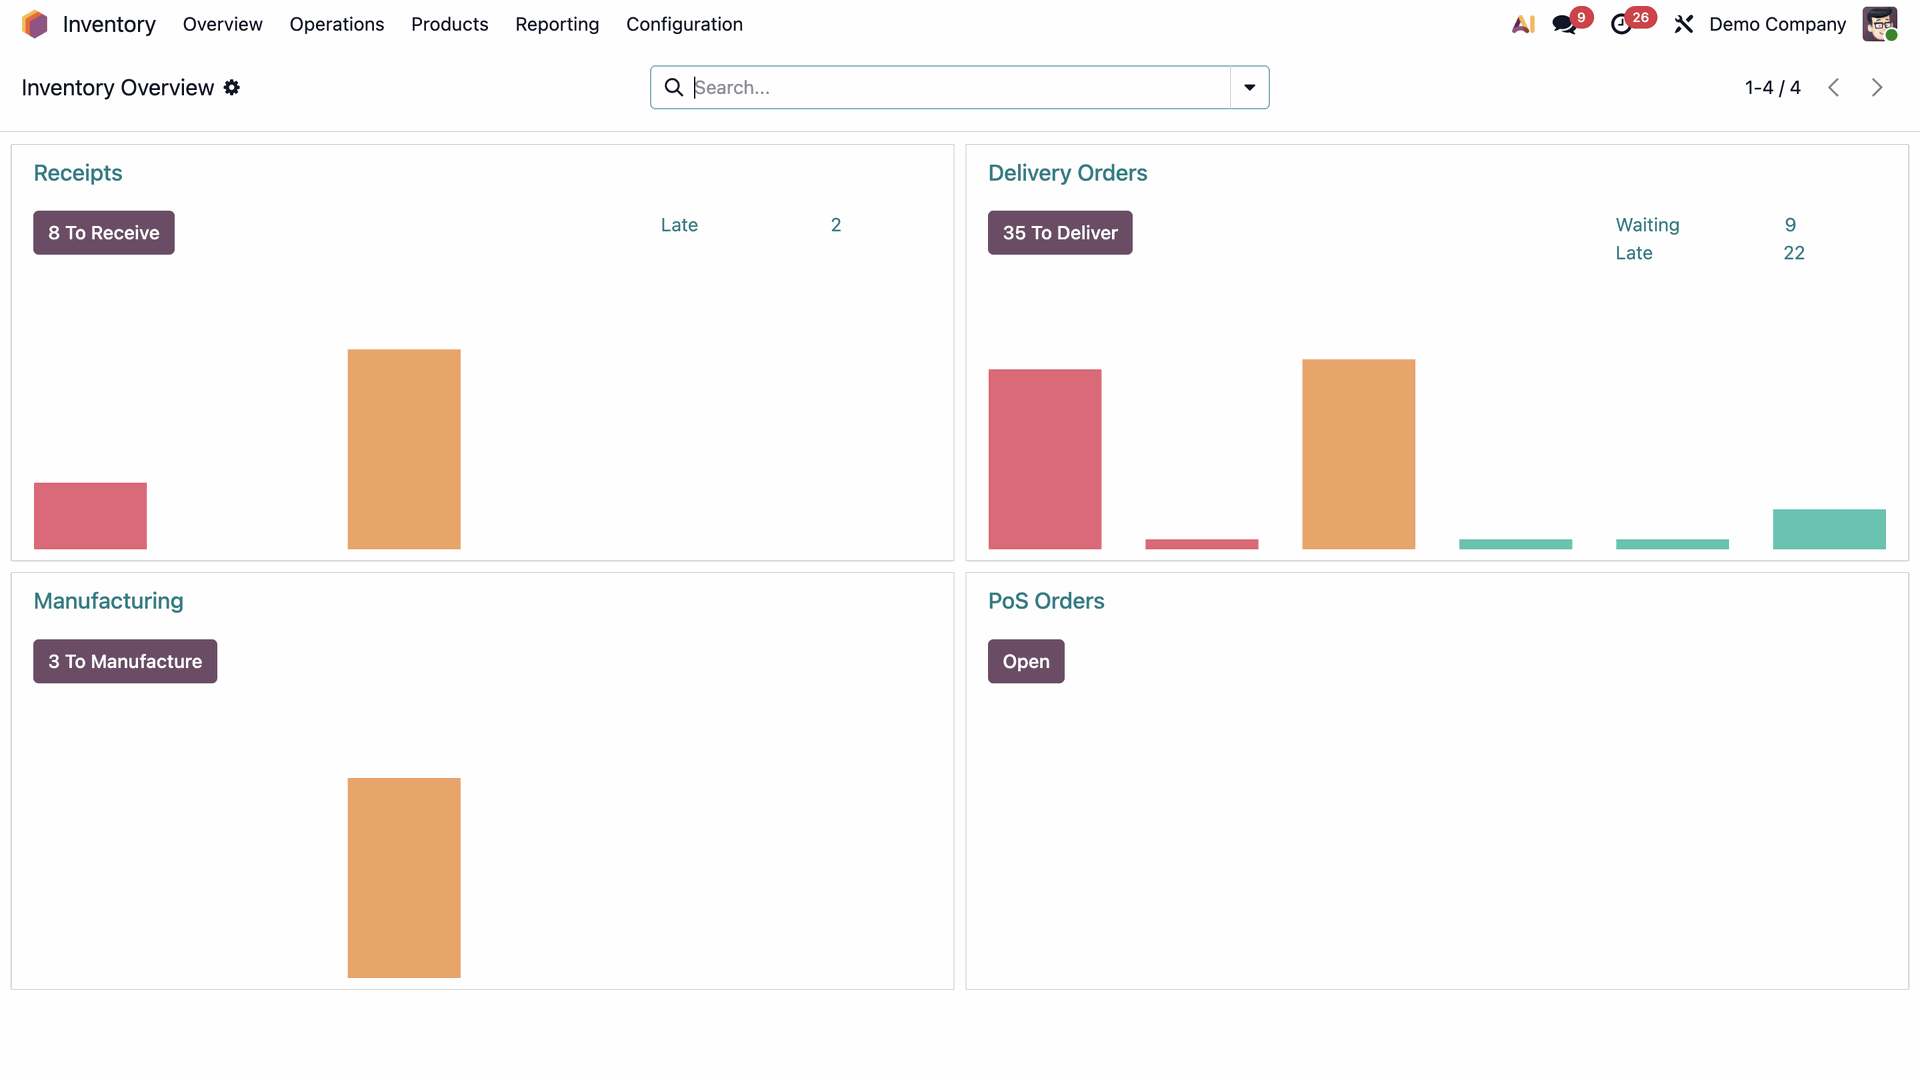Click the small red bar in Delivery Orders
Image resolution: width=1920 pixels, height=1076 pixels.
pos(1201,544)
